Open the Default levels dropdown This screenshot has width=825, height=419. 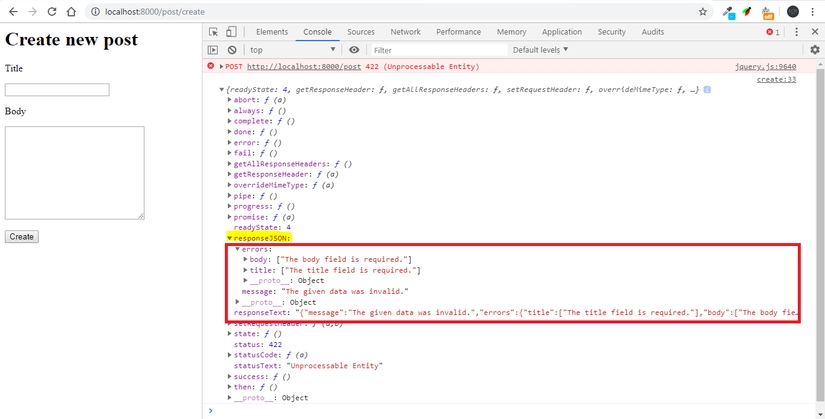pyautogui.click(x=540, y=50)
